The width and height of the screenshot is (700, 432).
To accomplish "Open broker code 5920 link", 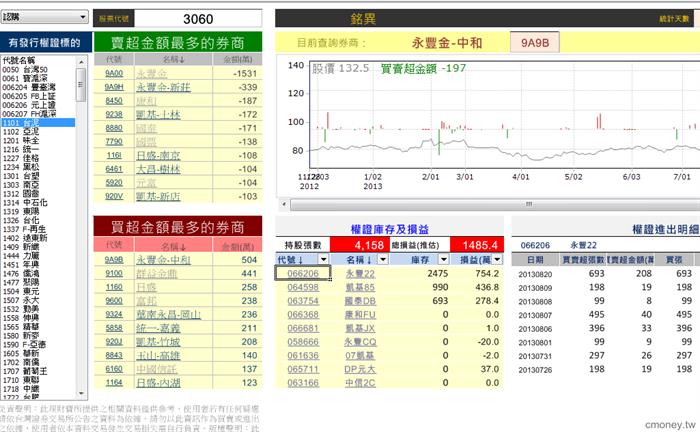I will pyautogui.click(x=114, y=183).
